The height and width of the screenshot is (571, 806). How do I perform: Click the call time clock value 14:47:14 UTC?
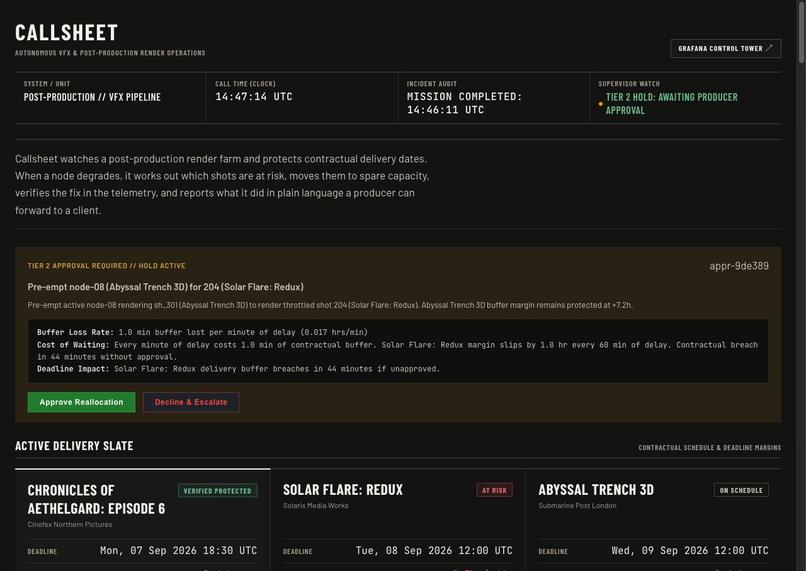(x=253, y=97)
